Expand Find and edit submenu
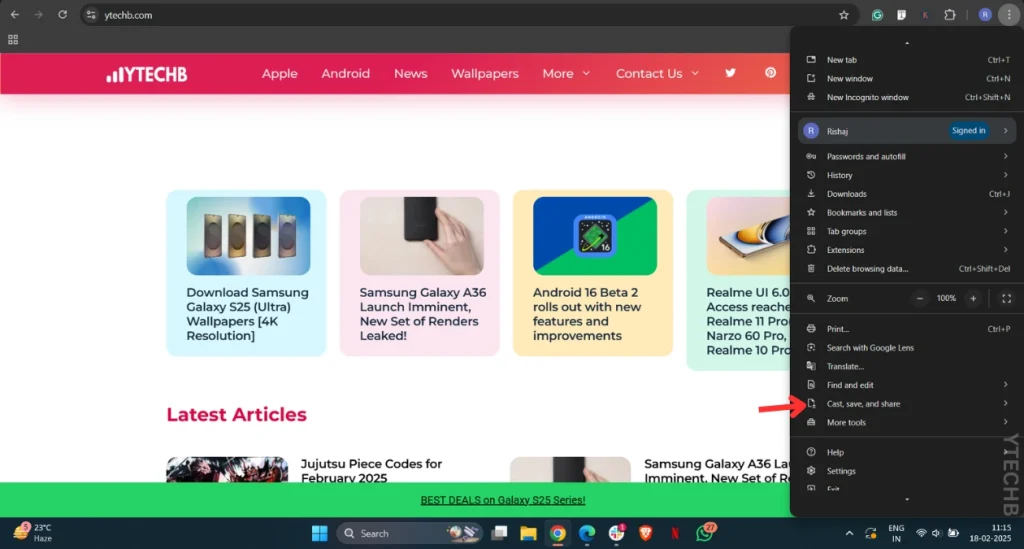 point(908,385)
